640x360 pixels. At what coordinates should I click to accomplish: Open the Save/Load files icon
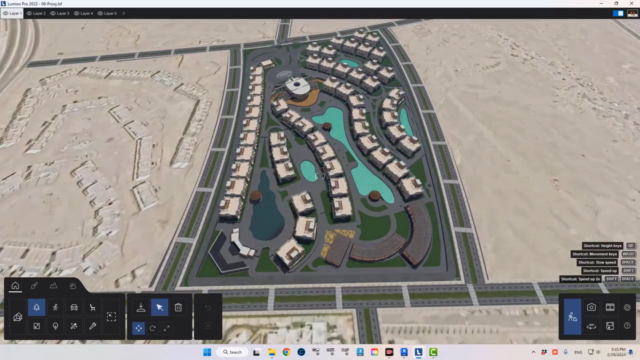[x=610, y=326]
